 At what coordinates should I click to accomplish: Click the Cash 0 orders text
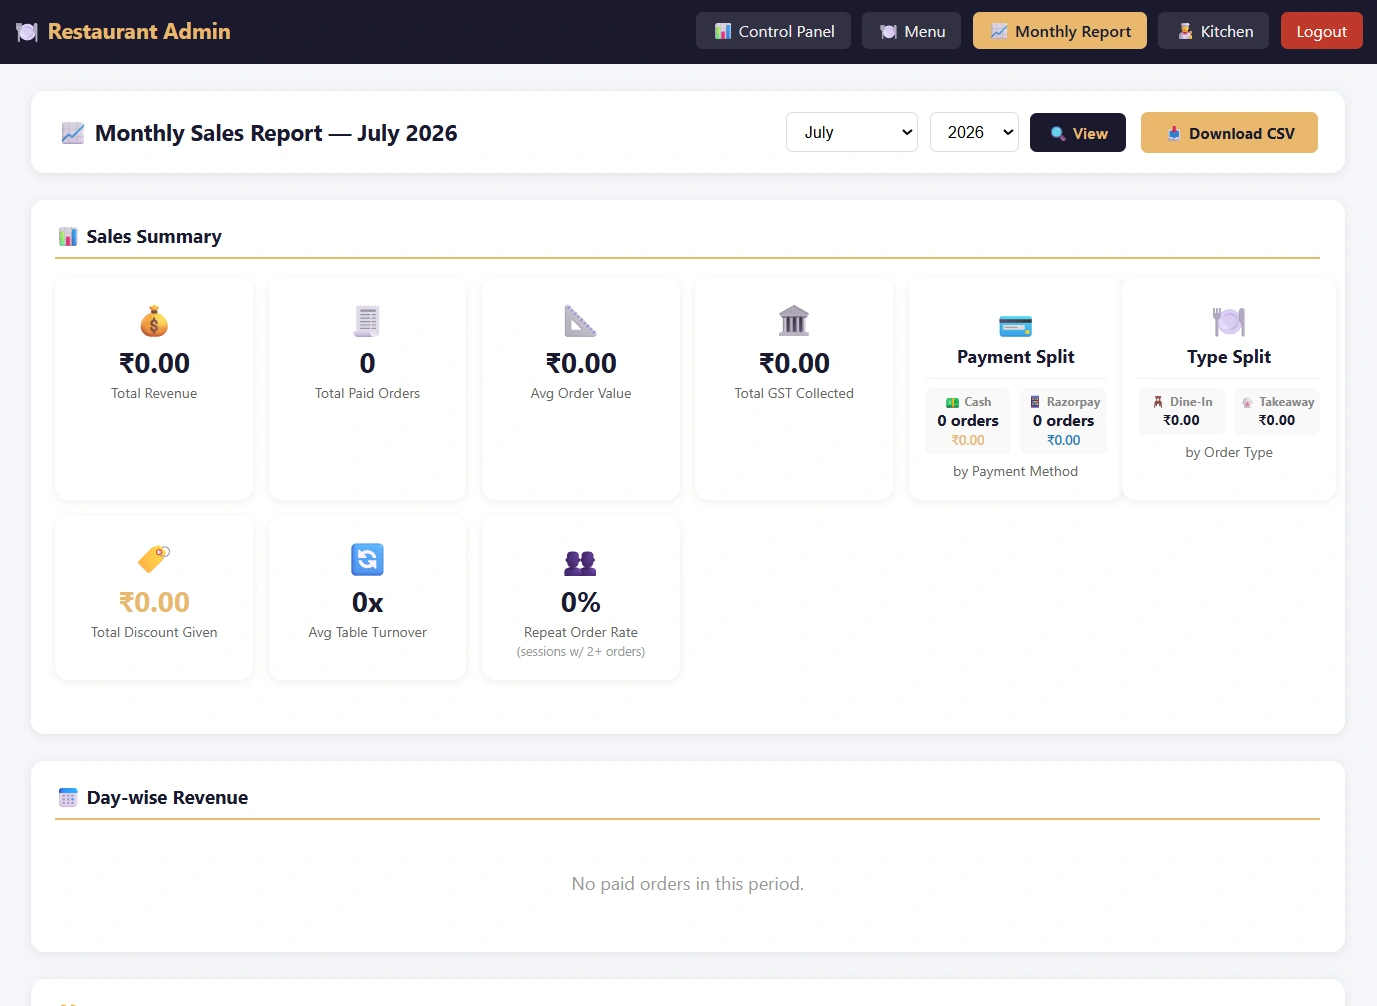(x=968, y=421)
